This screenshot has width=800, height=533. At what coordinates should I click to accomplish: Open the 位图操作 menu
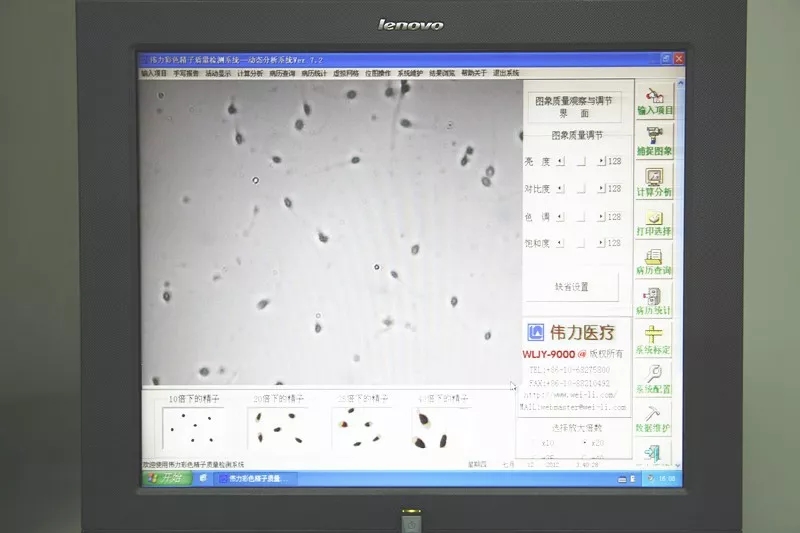pos(378,73)
